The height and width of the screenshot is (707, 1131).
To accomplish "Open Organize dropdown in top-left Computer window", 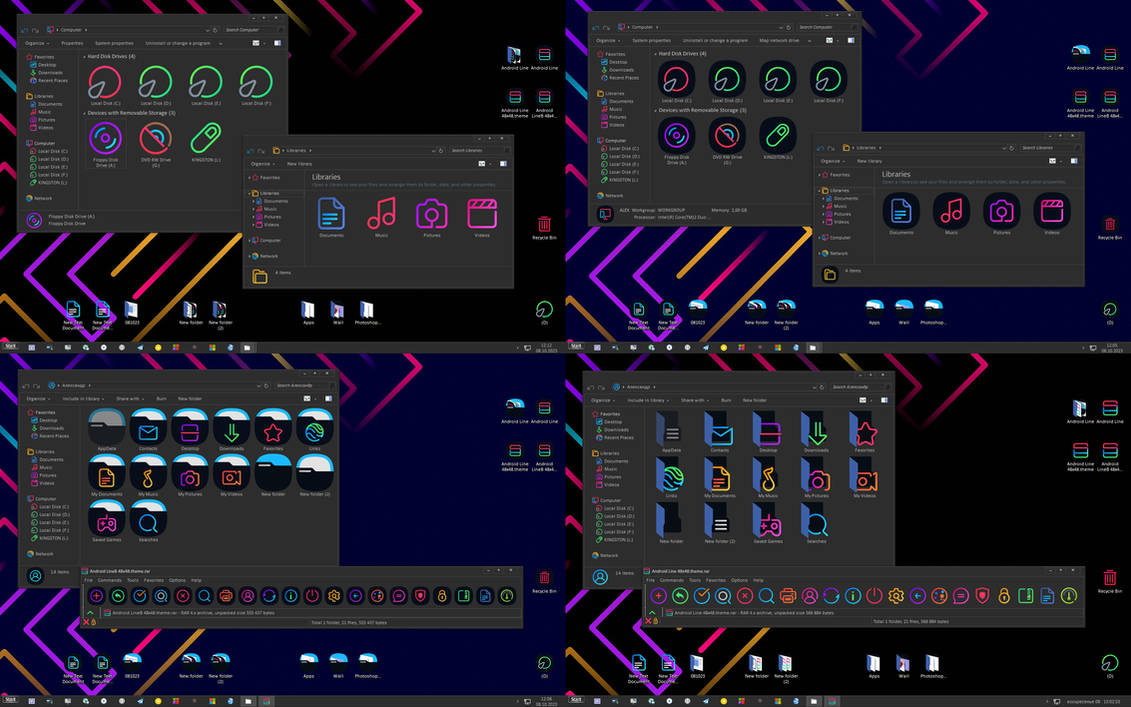I will 38,43.
